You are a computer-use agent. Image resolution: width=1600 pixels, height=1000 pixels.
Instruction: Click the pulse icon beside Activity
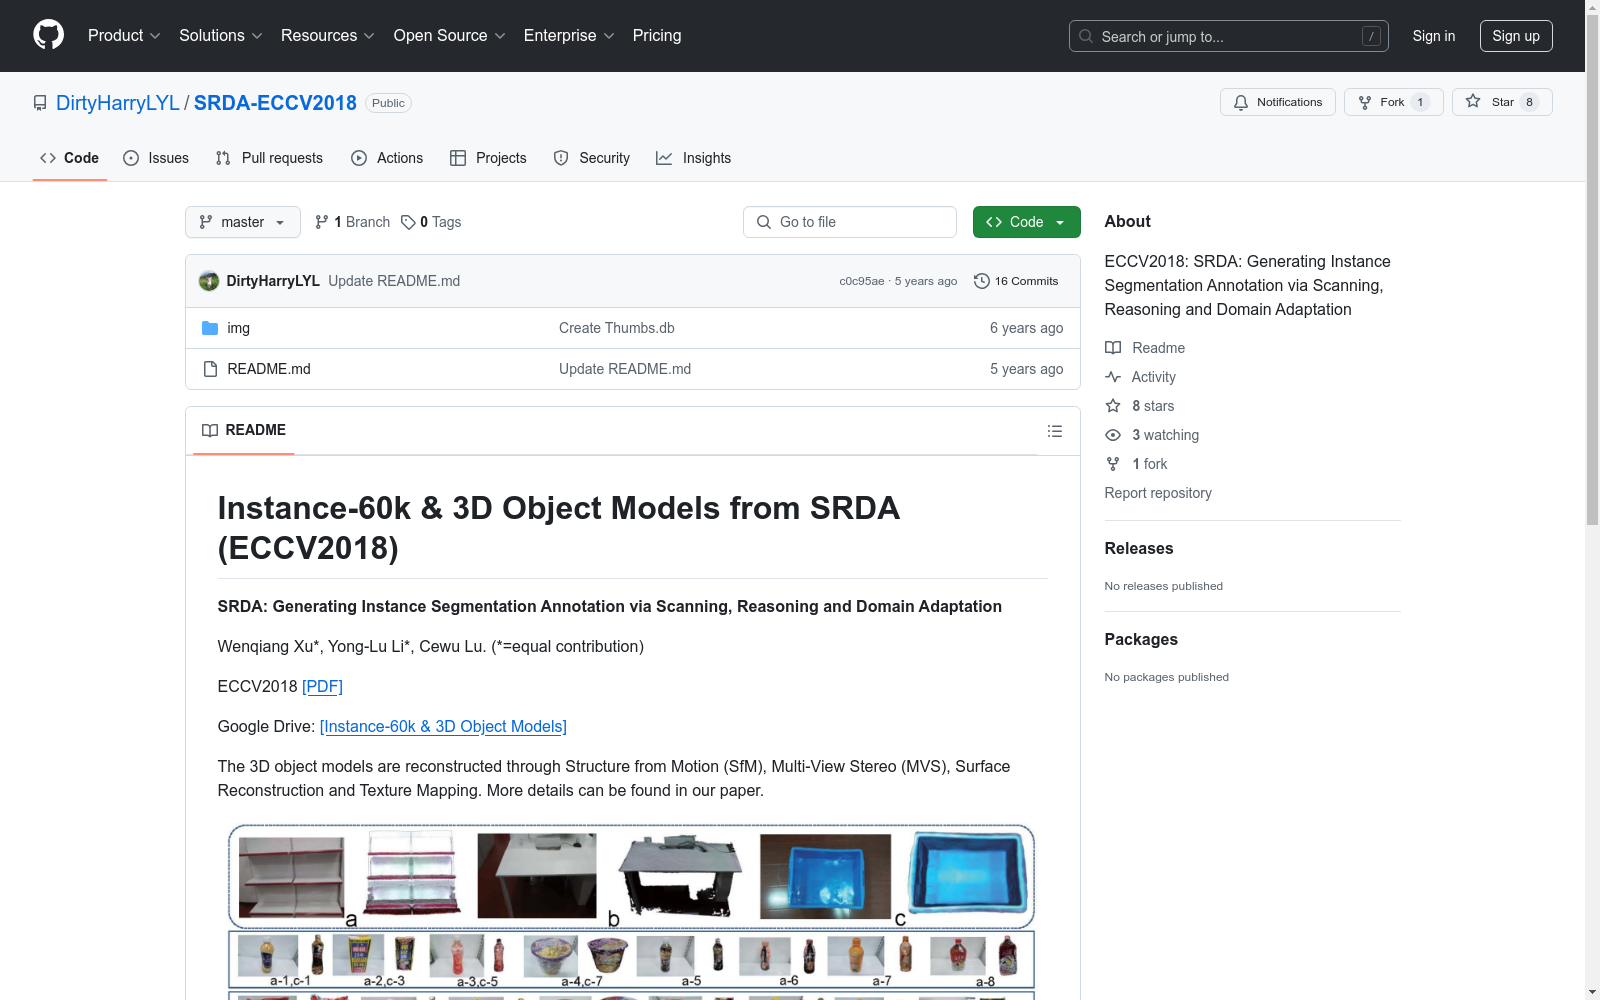point(1113,377)
